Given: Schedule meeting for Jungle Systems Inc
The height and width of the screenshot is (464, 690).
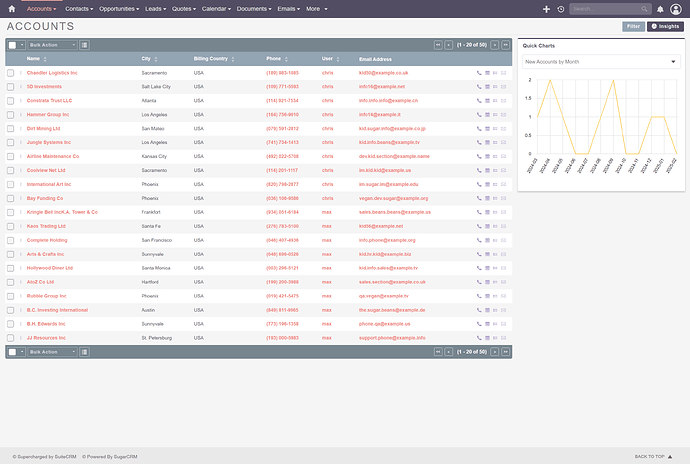Looking at the screenshot, I should (487, 143).
